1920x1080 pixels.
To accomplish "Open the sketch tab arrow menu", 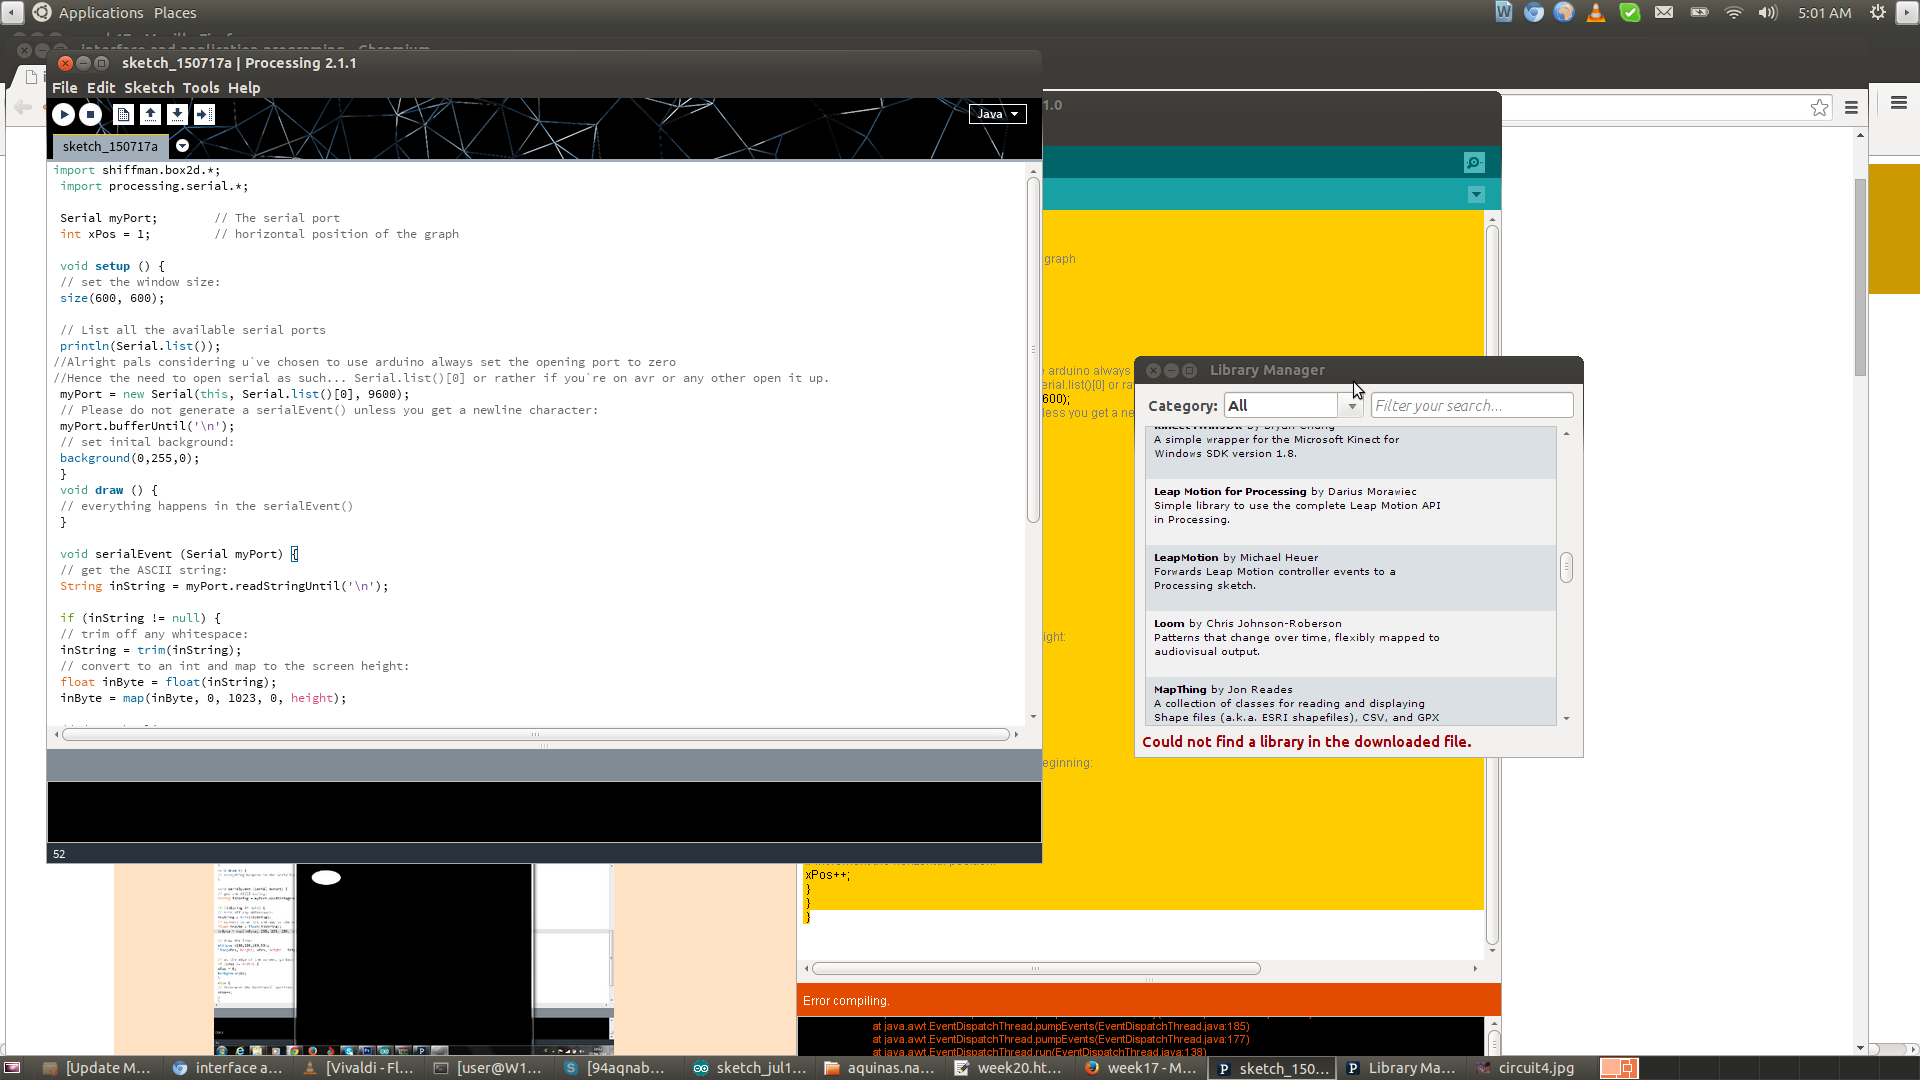I will point(182,146).
